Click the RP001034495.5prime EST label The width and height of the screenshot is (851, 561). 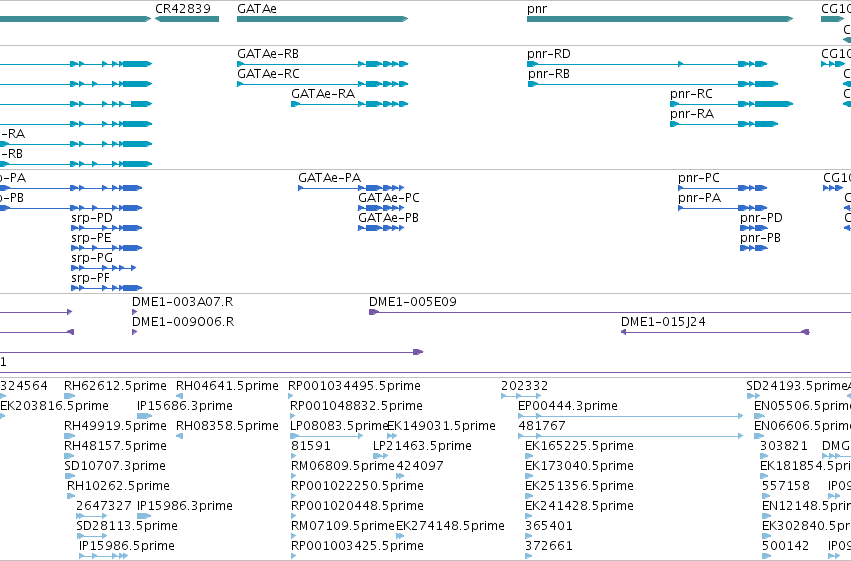click(354, 386)
